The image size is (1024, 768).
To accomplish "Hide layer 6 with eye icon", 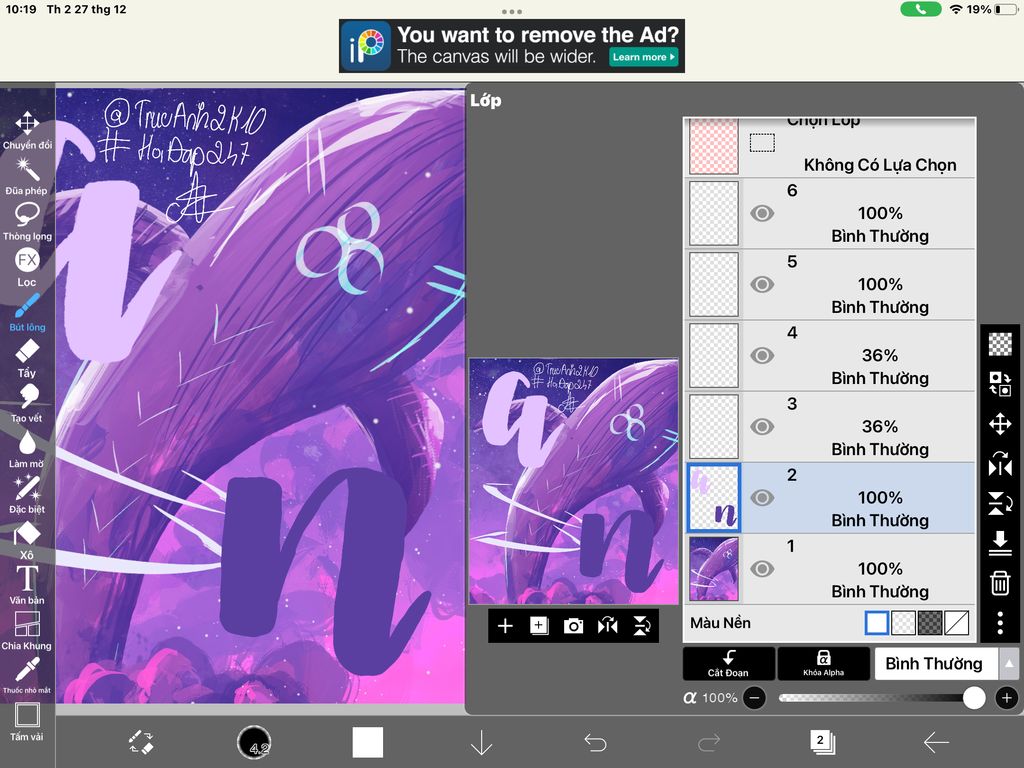I will (x=762, y=214).
